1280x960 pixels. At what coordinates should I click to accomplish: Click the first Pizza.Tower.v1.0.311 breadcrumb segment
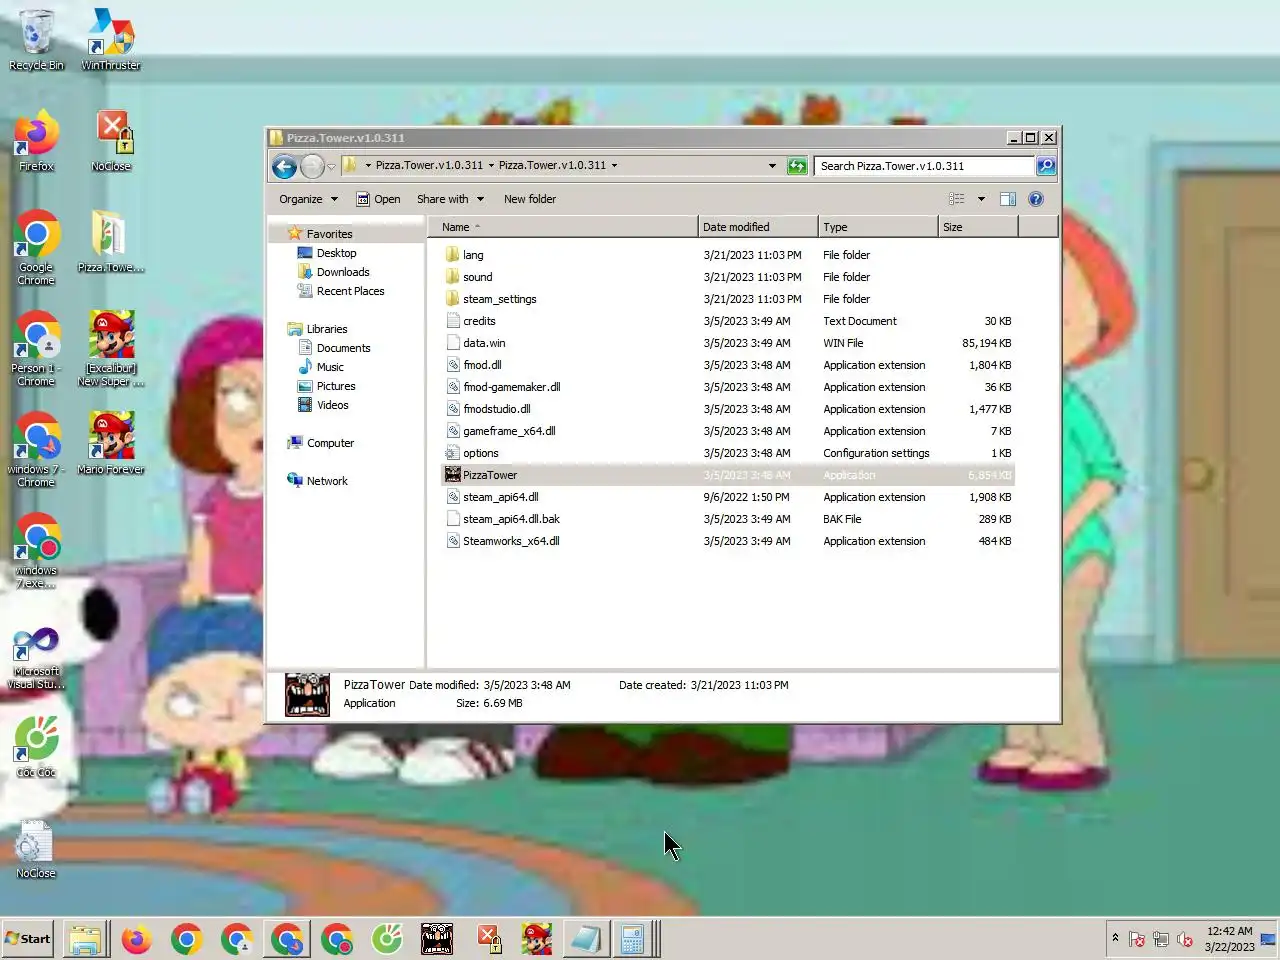tap(429, 166)
